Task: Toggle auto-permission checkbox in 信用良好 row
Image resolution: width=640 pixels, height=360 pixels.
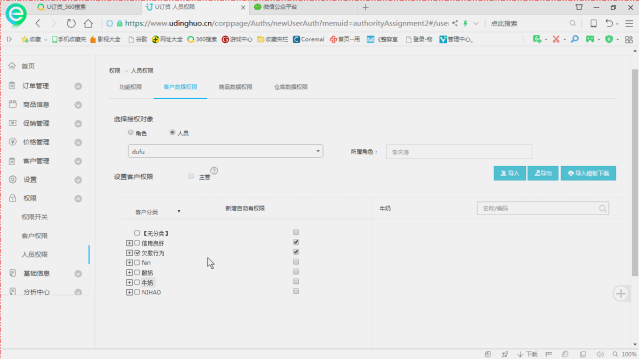Action: (296, 242)
